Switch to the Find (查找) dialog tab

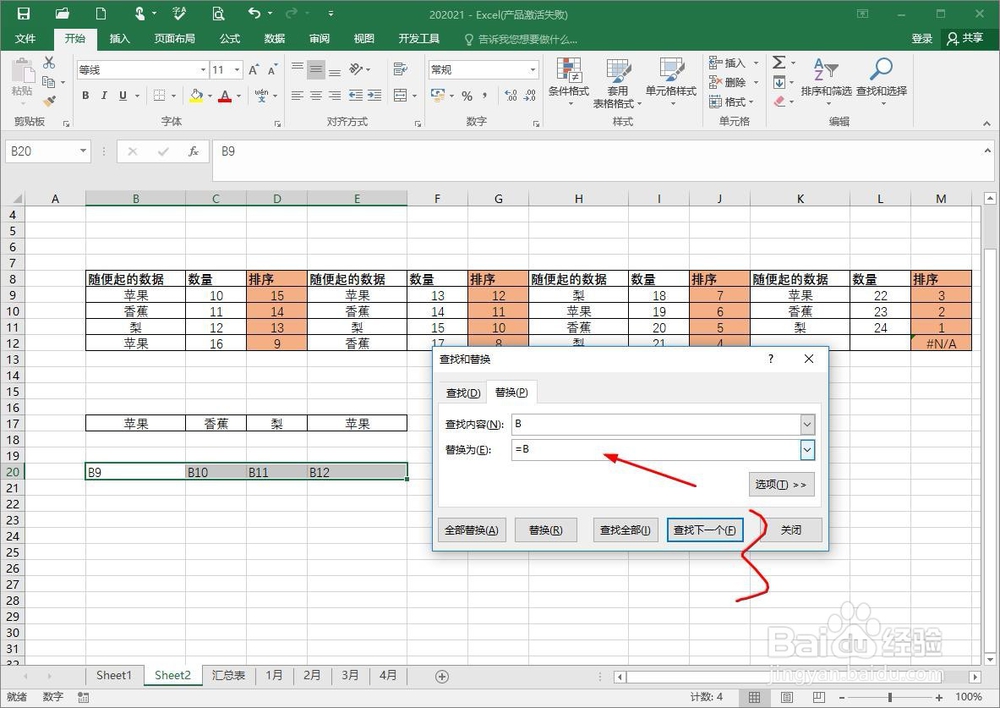(463, 393)
